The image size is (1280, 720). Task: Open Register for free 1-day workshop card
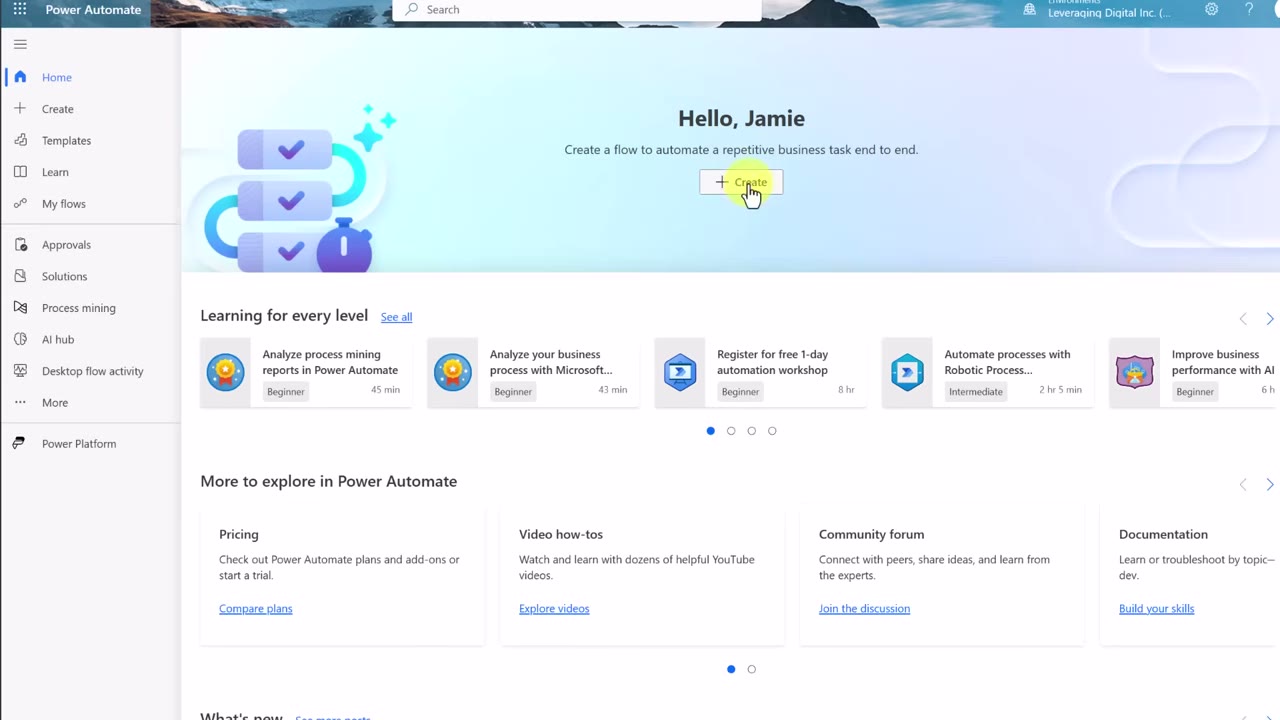pyautogui.click(x=761, y=372)
